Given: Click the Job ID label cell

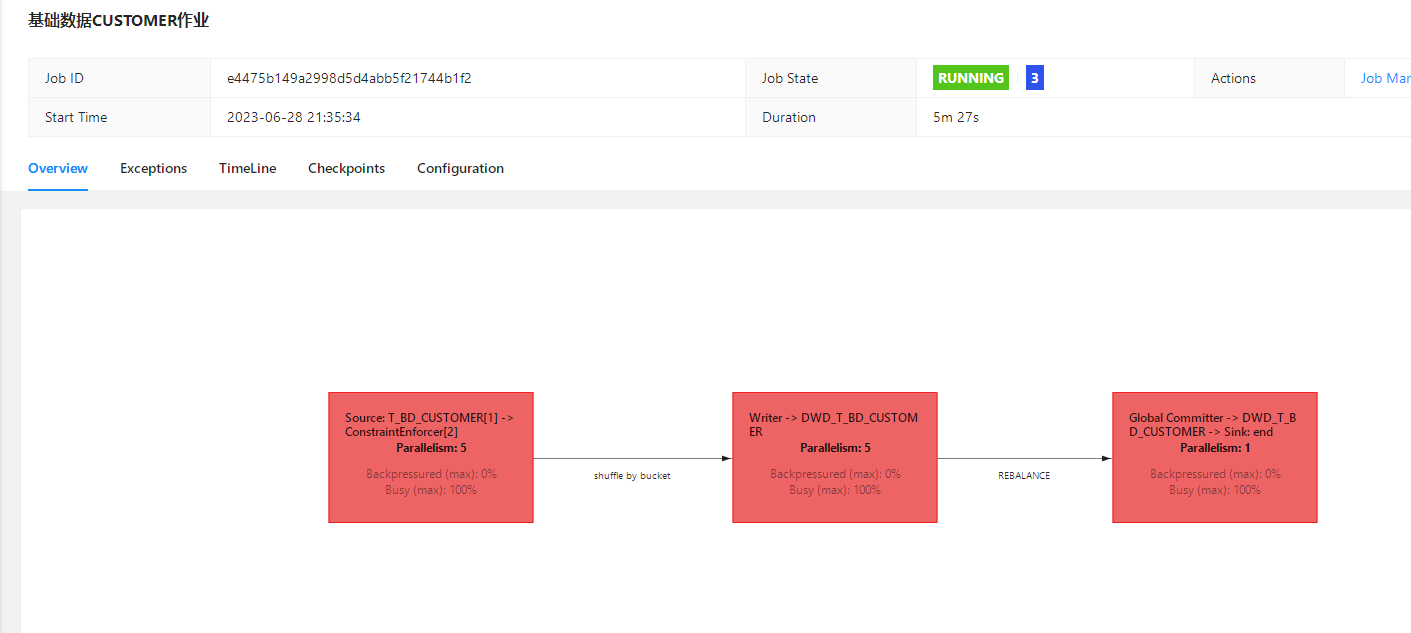Looking at the screenshot, I should coord(120,78).
